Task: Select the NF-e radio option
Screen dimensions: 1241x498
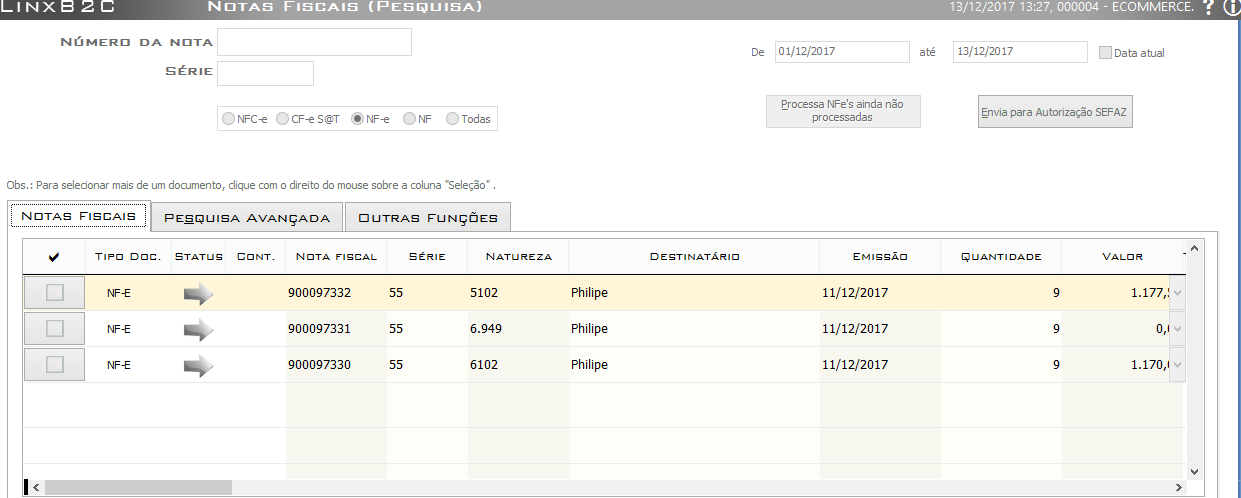Action: point(357,119)
